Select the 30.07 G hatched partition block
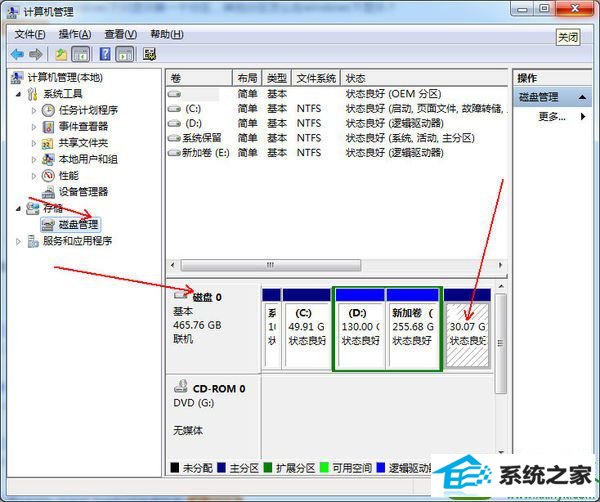Screen dimensions: 600x502 click(467, 330)
